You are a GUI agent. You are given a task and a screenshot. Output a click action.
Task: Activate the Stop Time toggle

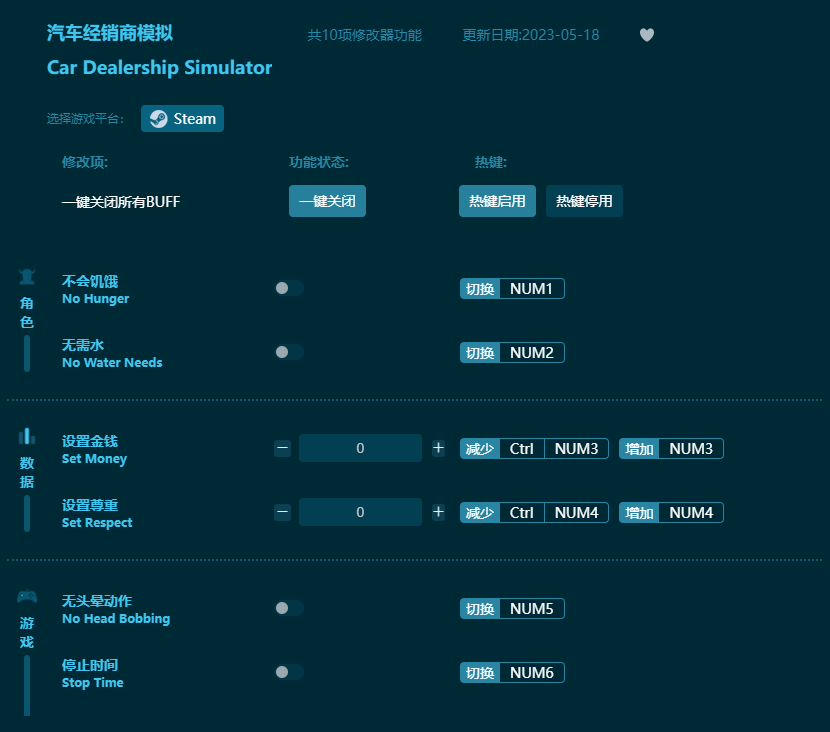[x=289, y=671]
